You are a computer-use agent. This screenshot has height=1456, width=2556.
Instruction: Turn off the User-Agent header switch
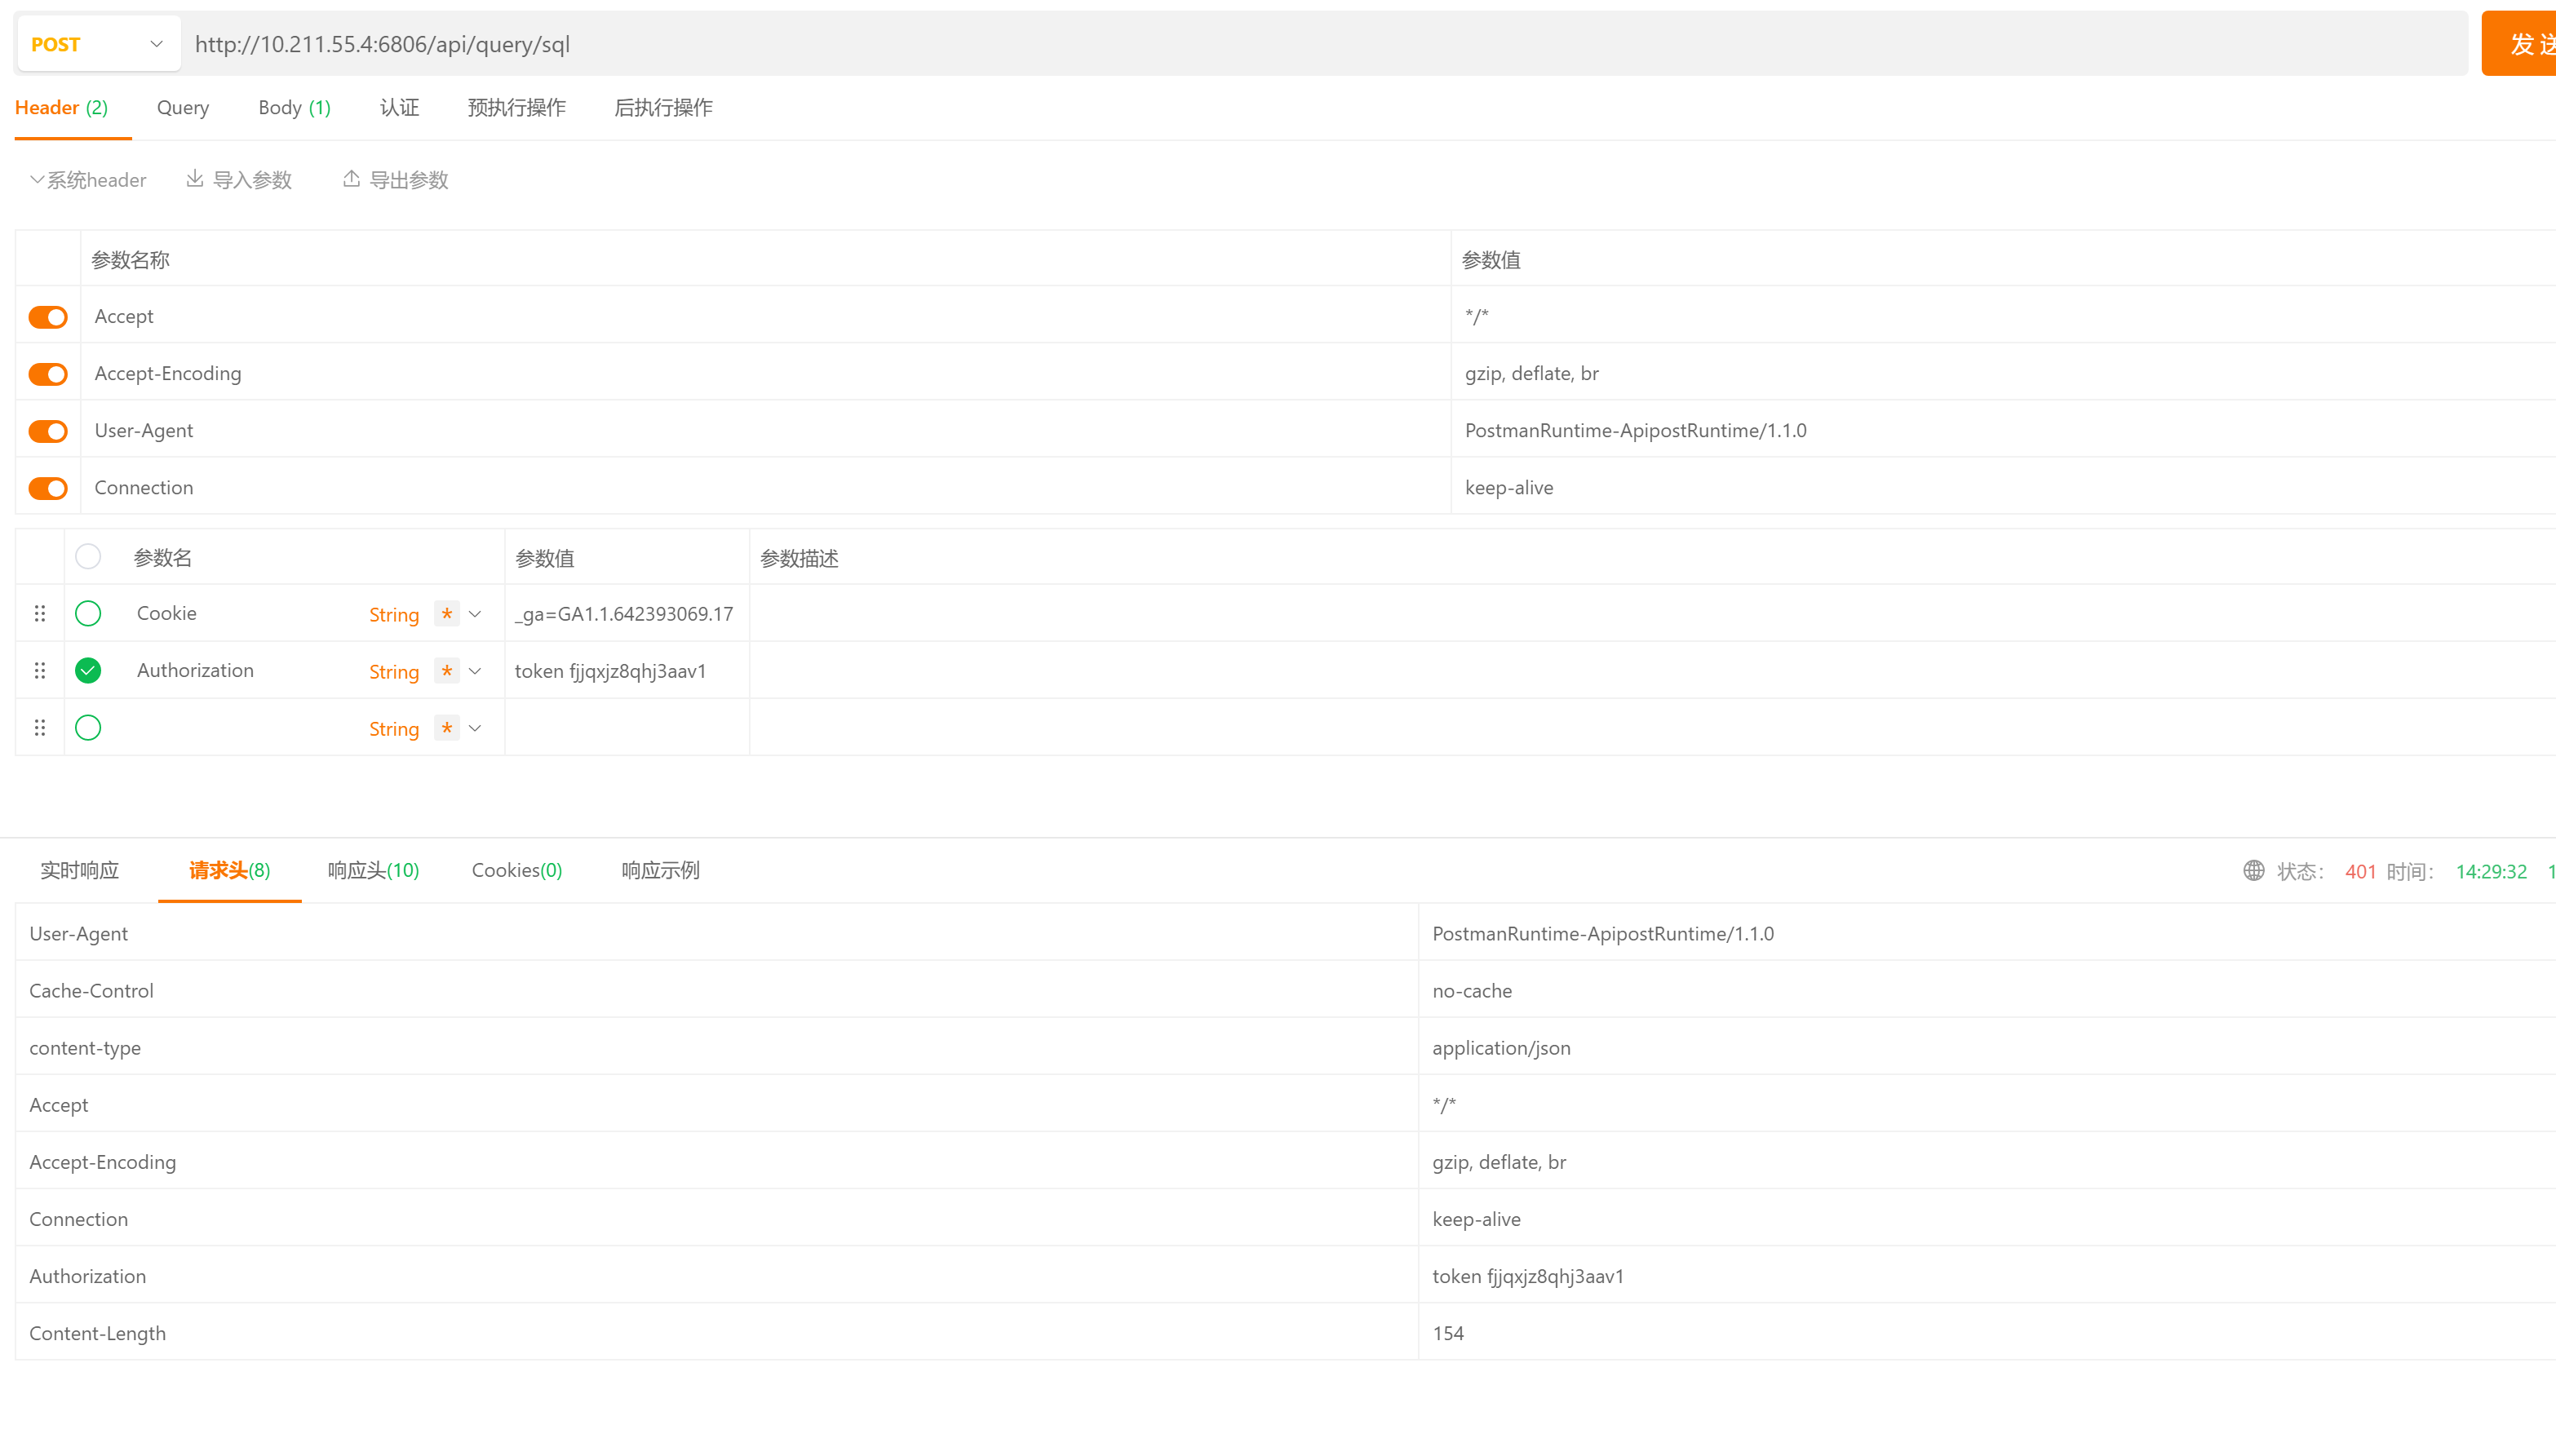(x=48, y=431)
